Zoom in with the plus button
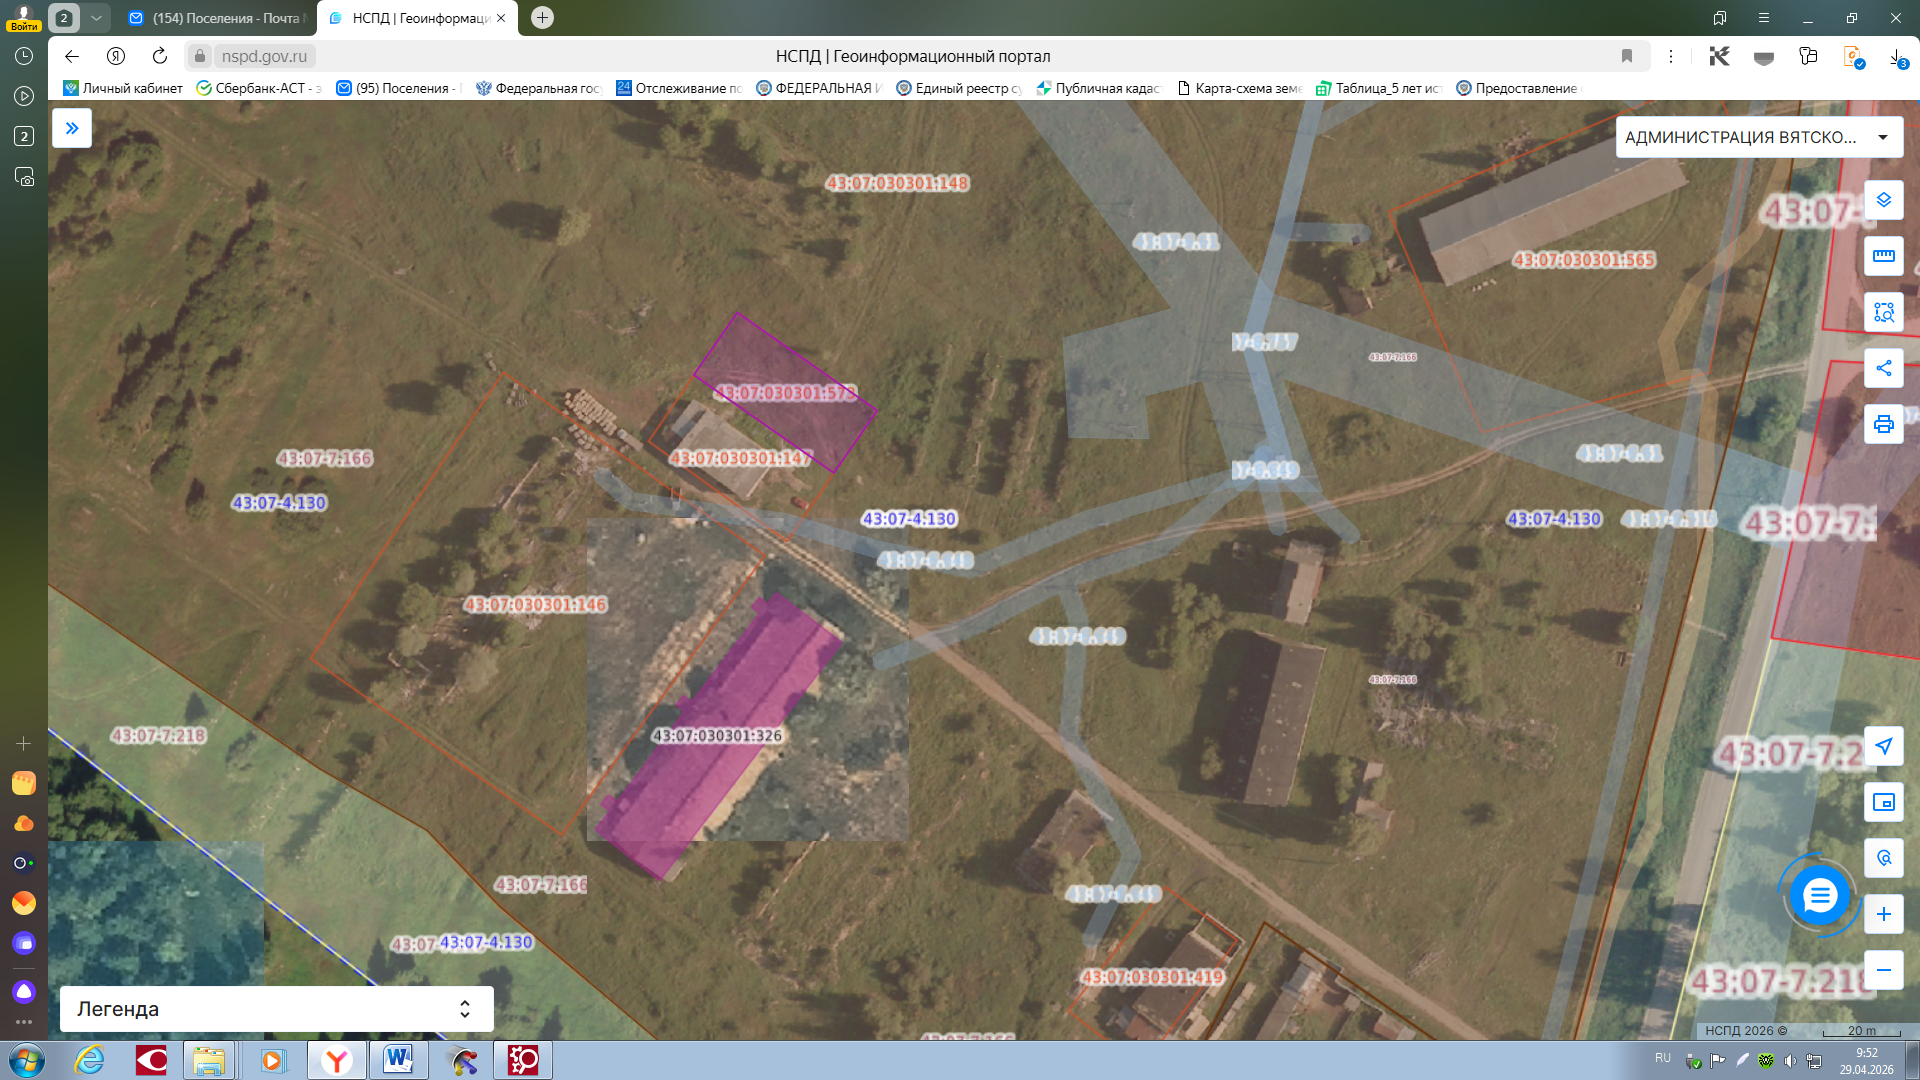Image resolution: width=1920 pixels, height=1080 pixels. (x=1883, y=914)
